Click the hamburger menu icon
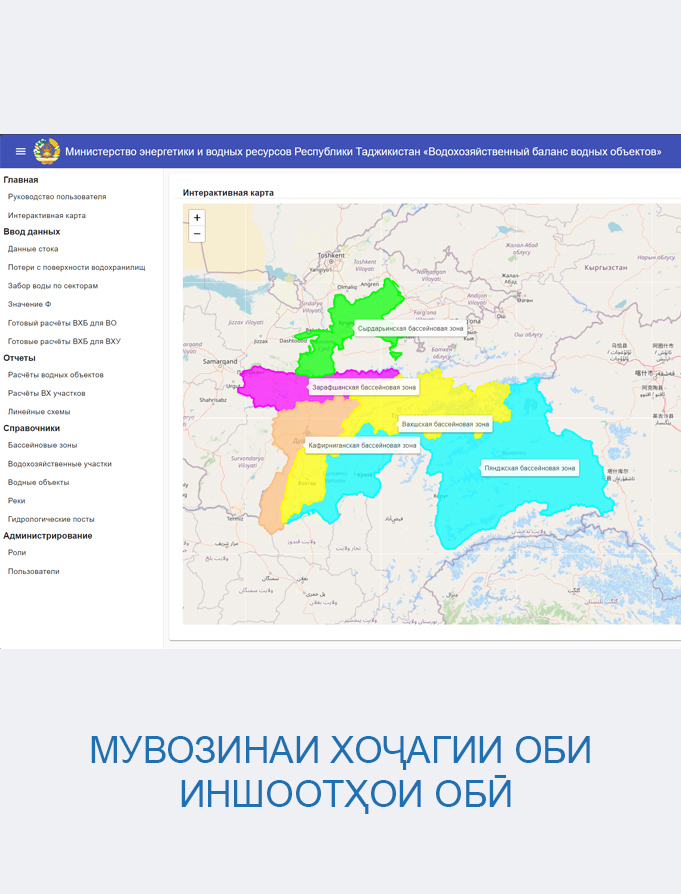The height and width of the screenshot is (894, 681). 20,152
